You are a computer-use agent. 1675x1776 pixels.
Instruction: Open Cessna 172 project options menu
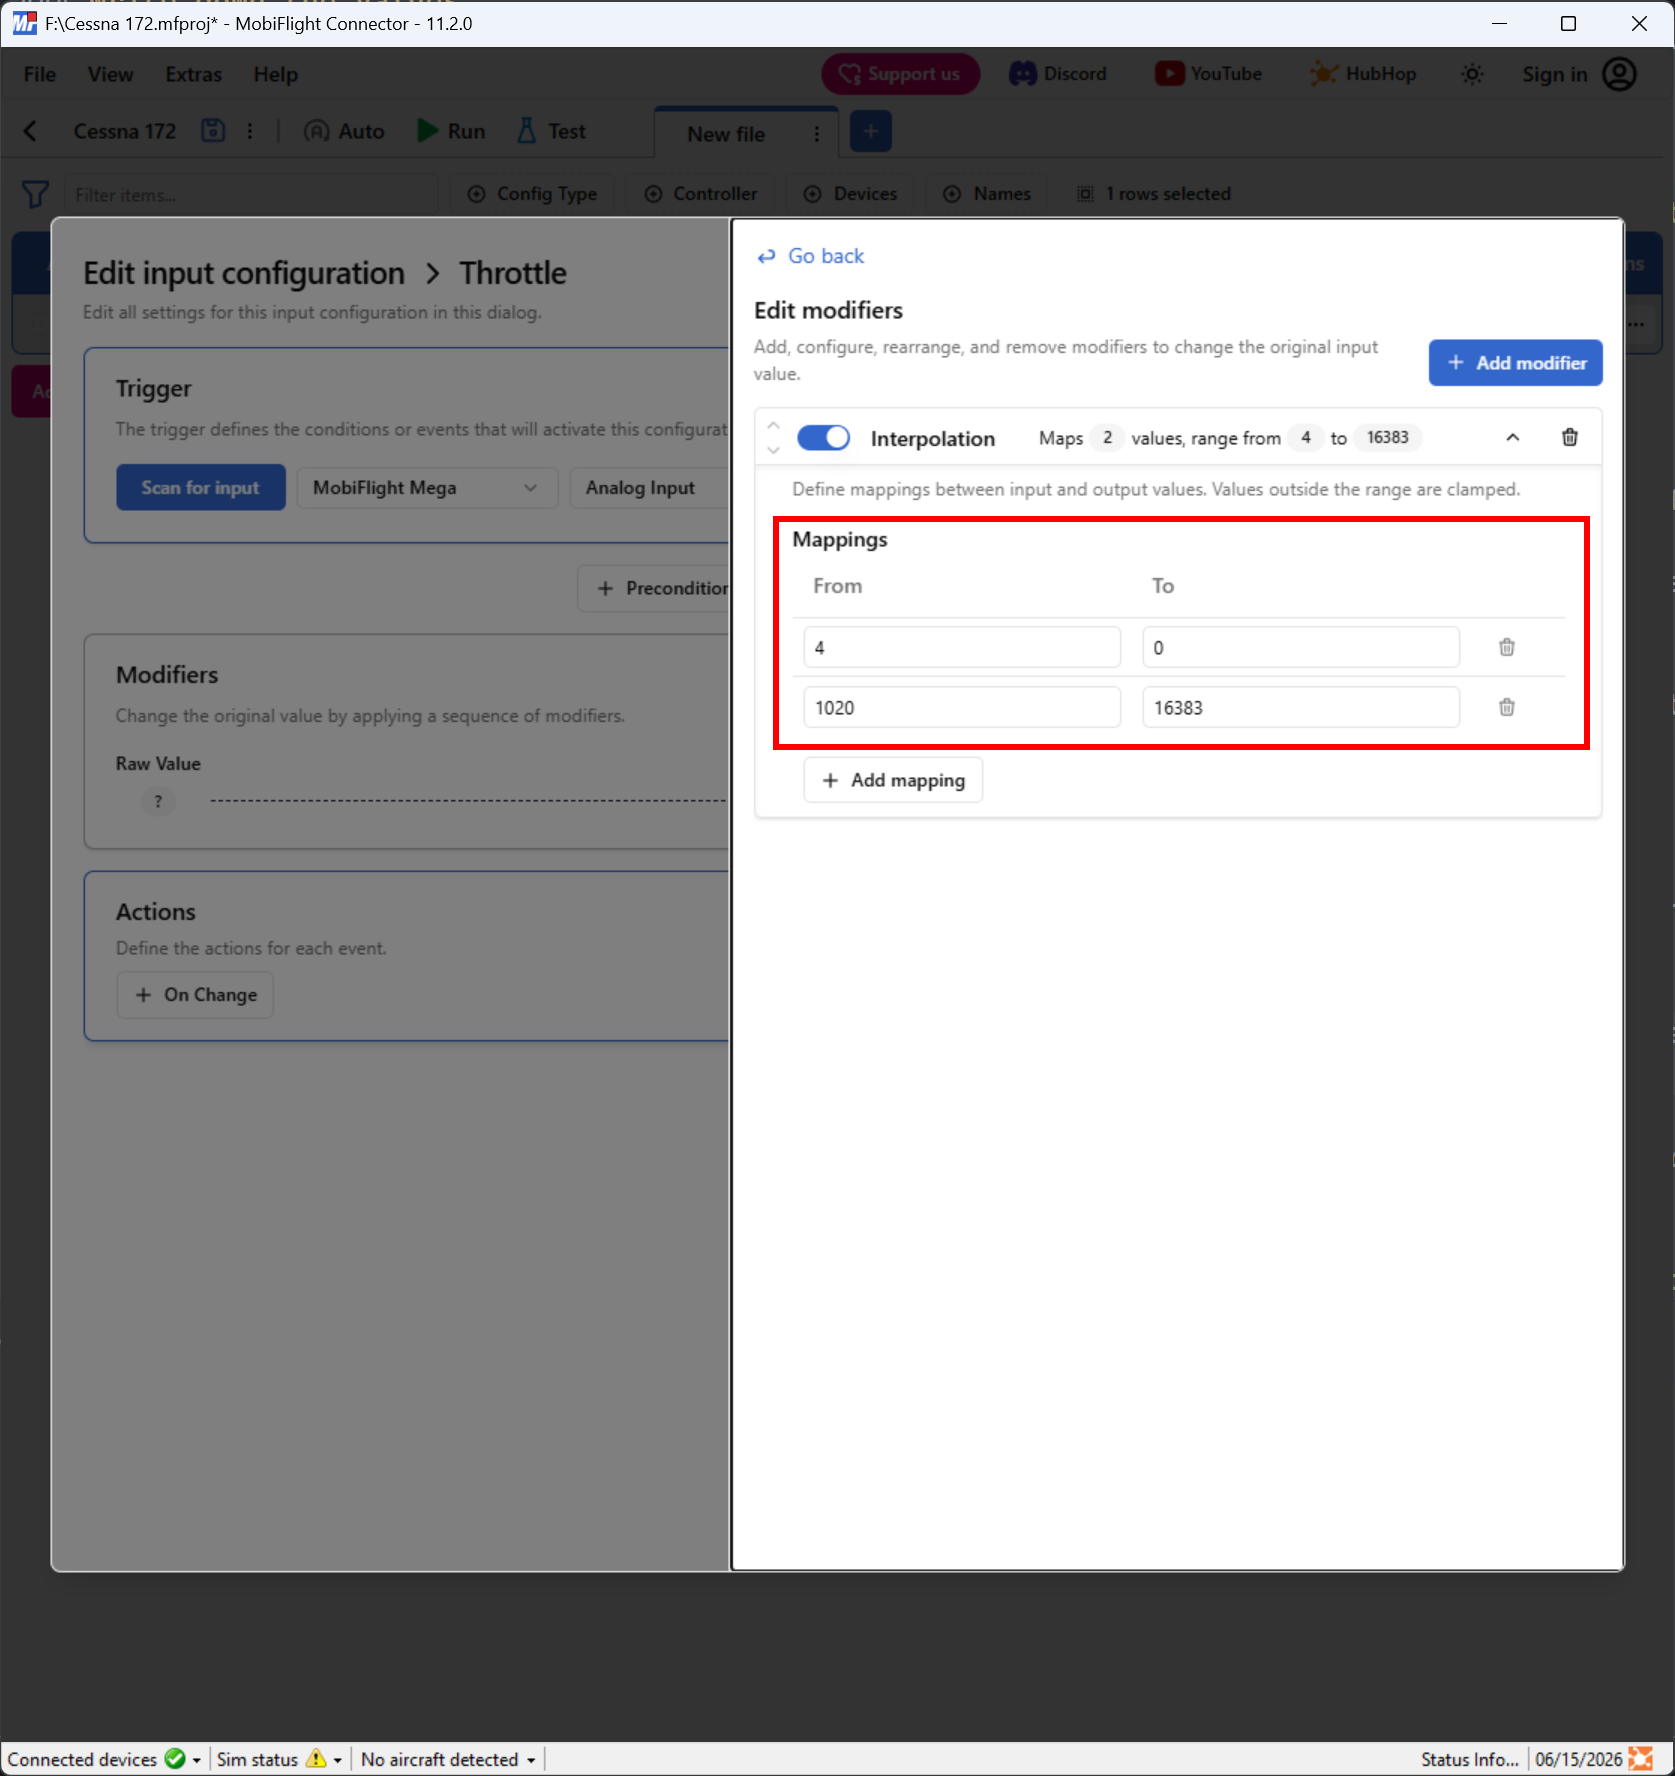click(x=250, y=131)
